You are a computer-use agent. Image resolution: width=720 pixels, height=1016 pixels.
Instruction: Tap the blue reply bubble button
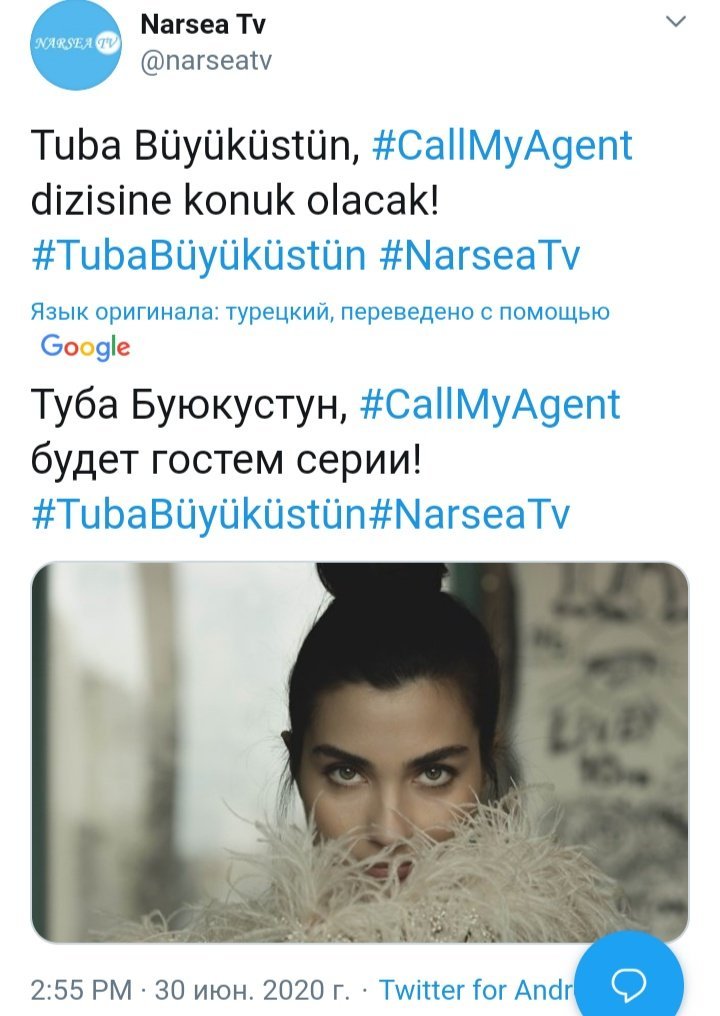tap(629, 983)
